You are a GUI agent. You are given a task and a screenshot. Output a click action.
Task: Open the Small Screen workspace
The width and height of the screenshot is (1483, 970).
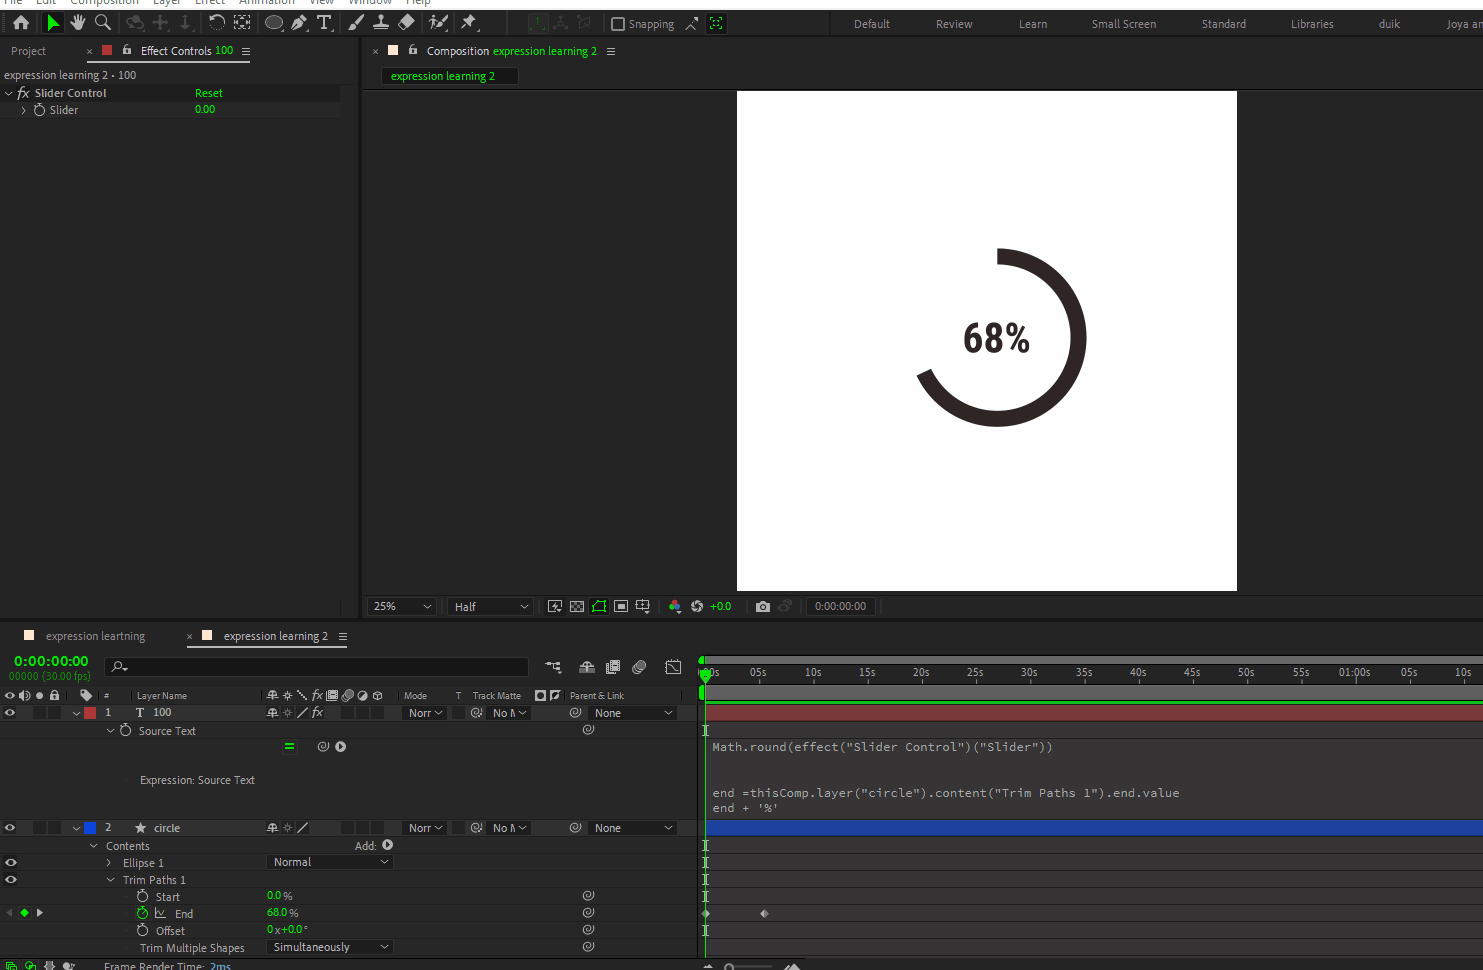pyautogui.click(x=1124, y=24)
